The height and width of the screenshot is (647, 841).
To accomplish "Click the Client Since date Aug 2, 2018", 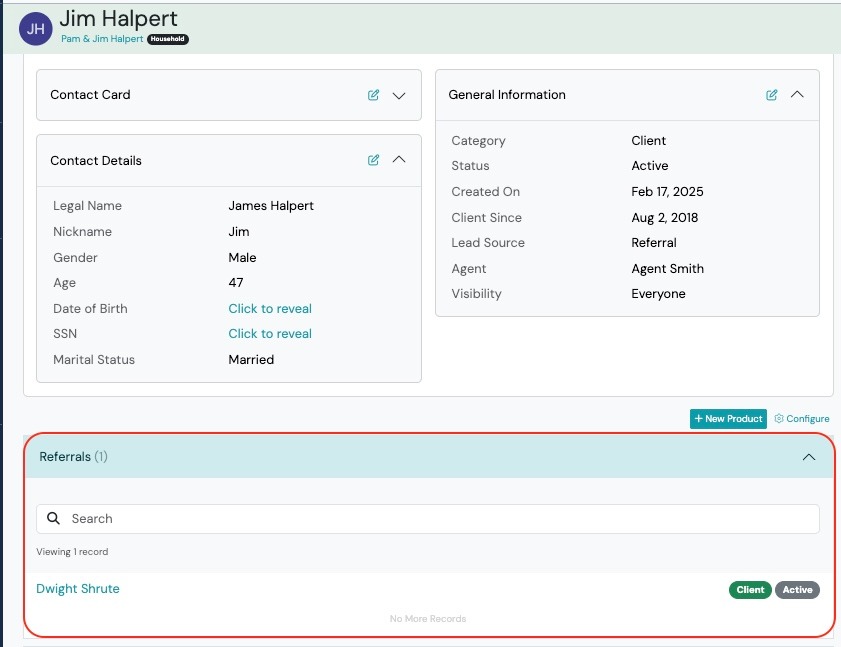I will pyautogui.click(x=665, y=217).
